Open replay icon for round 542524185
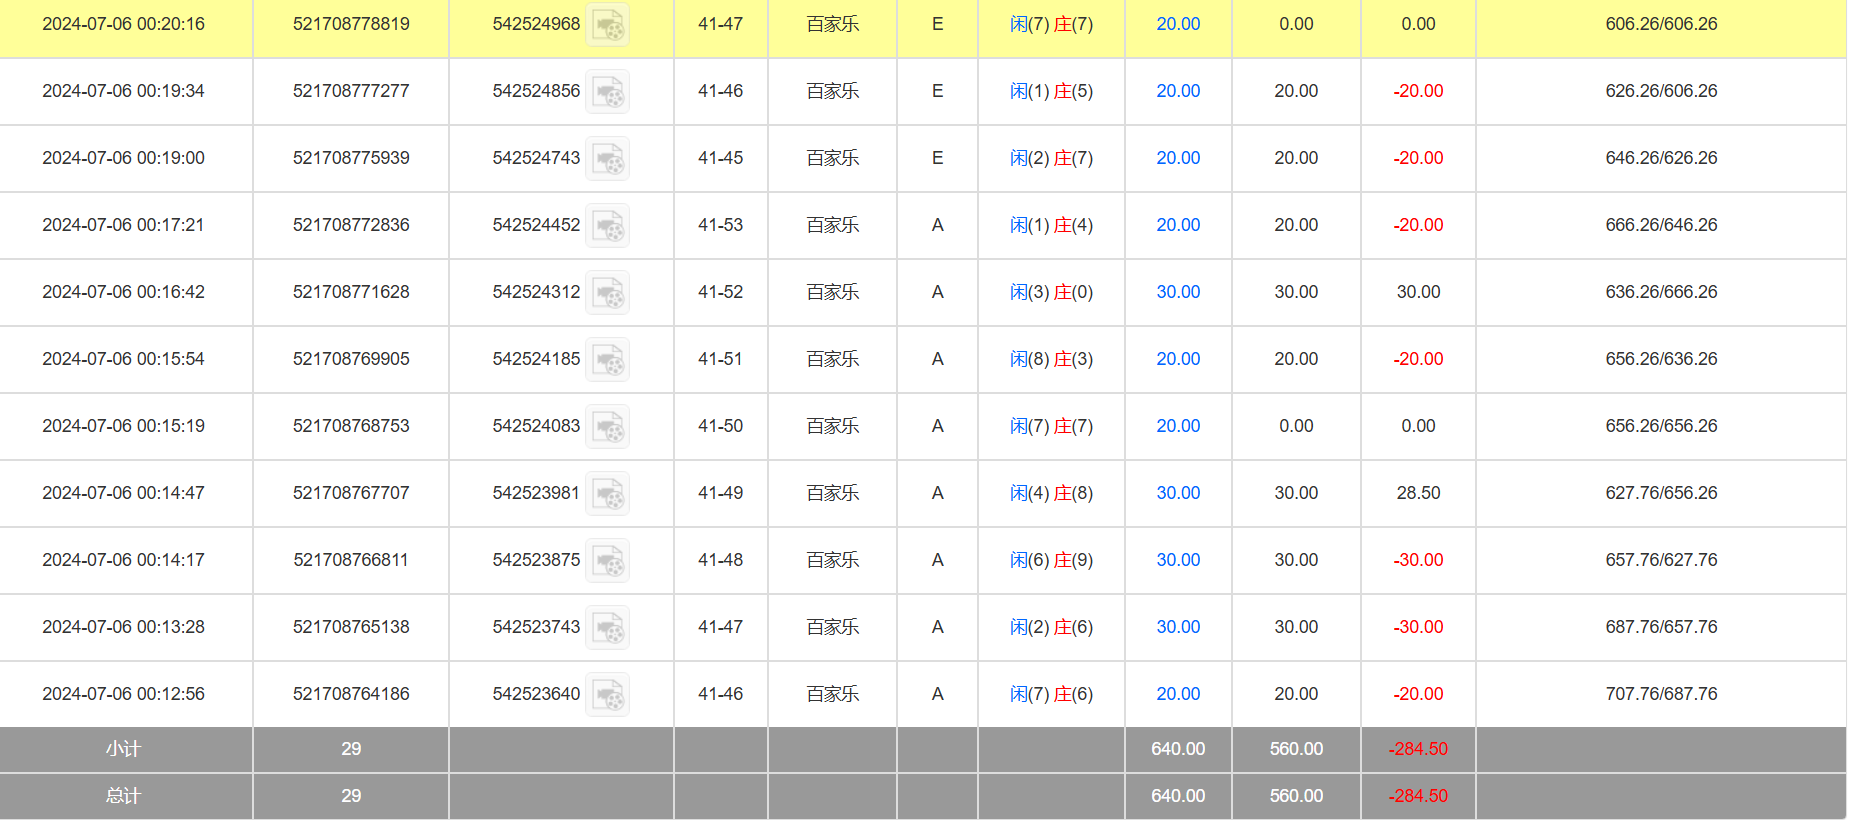This screenshot has height=820, width=1852. 607,360
